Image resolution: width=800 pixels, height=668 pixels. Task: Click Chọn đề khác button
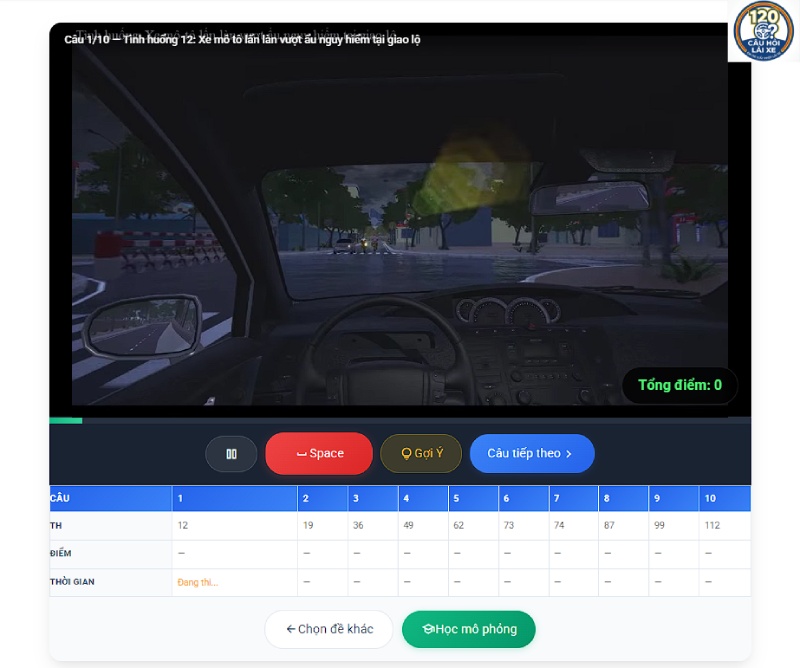coord(329,629)
